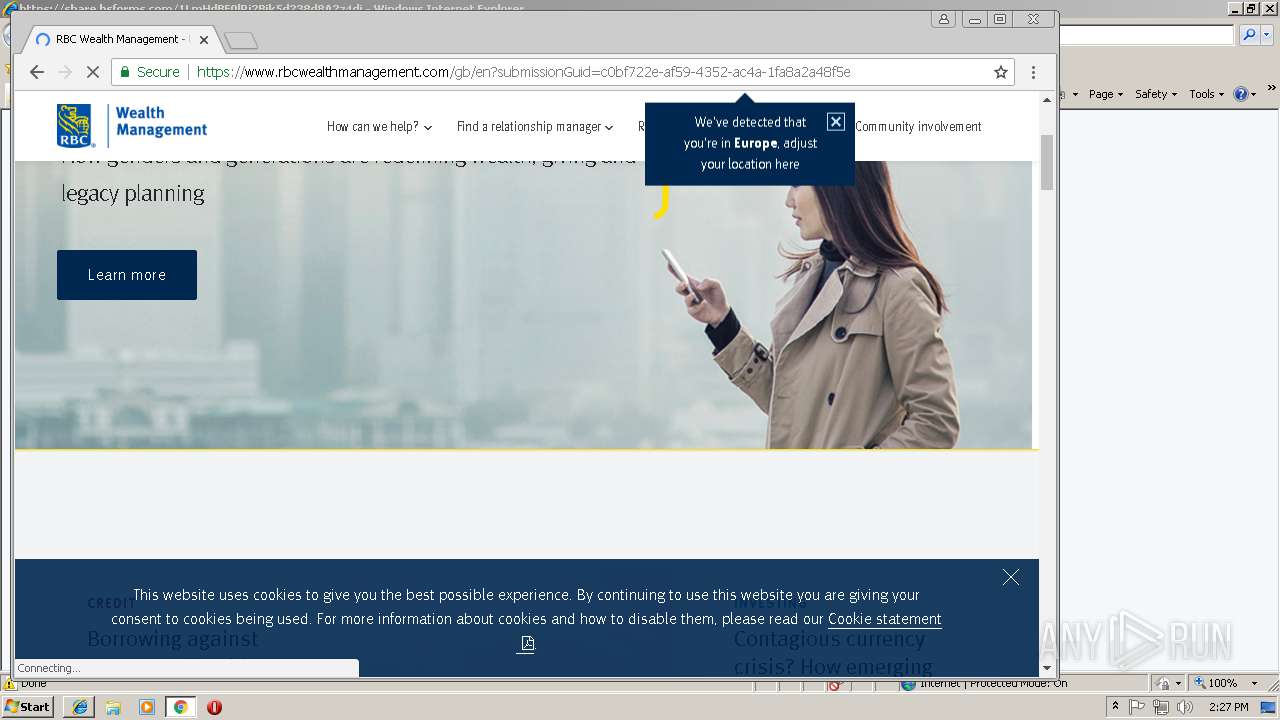Click the page vertical scrollbar thumb
Image resolution: width=1280 pixels, height=720 pixels.
click(1047, 162)
